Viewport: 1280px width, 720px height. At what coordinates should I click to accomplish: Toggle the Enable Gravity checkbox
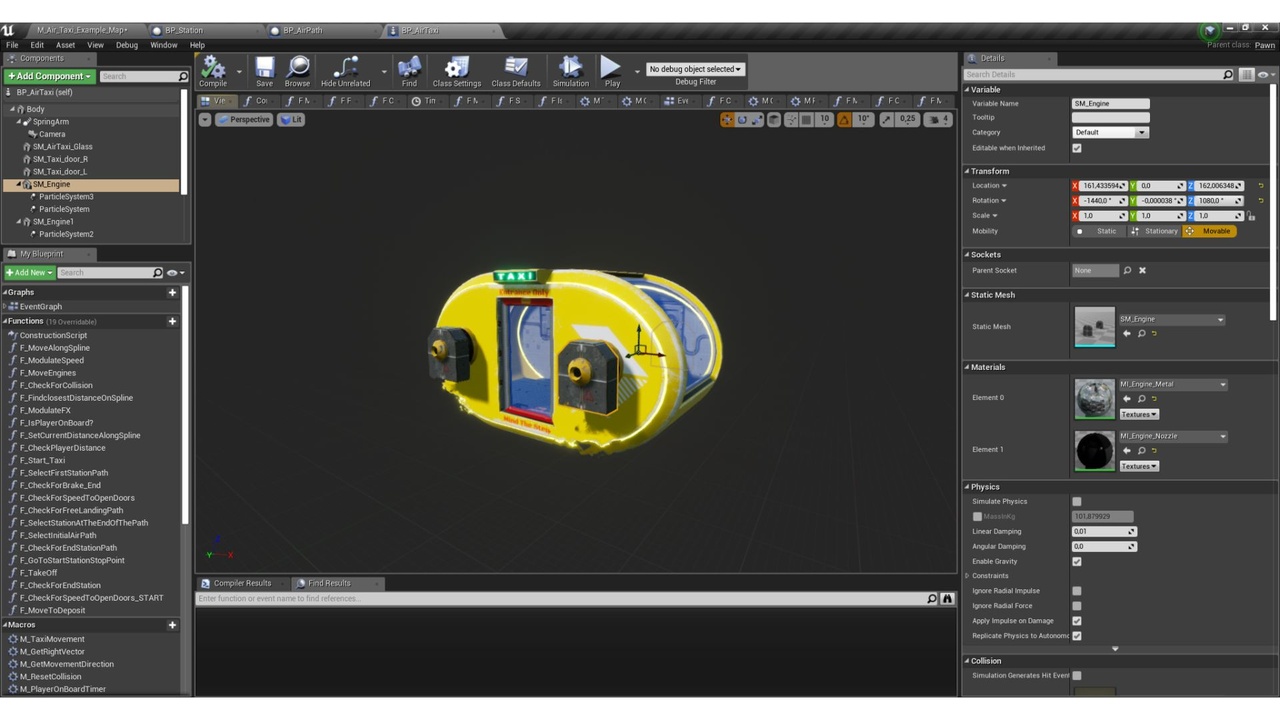[1077, 561]
